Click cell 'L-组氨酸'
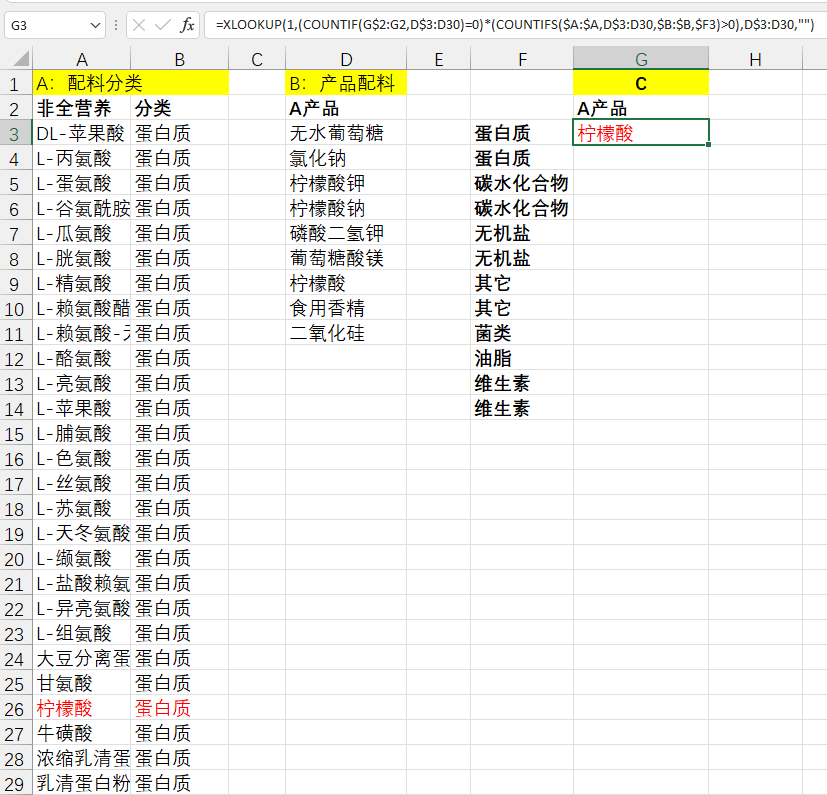Screen dimensions: 827x795 (81, 633)
